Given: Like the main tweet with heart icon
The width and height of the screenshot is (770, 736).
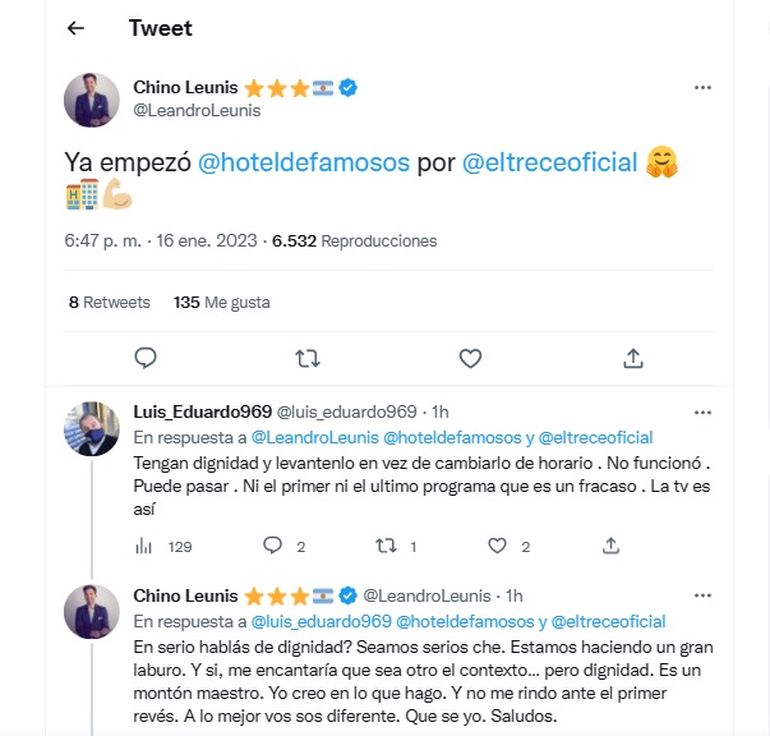Looking at the screenshot, I should click(470, 358).
